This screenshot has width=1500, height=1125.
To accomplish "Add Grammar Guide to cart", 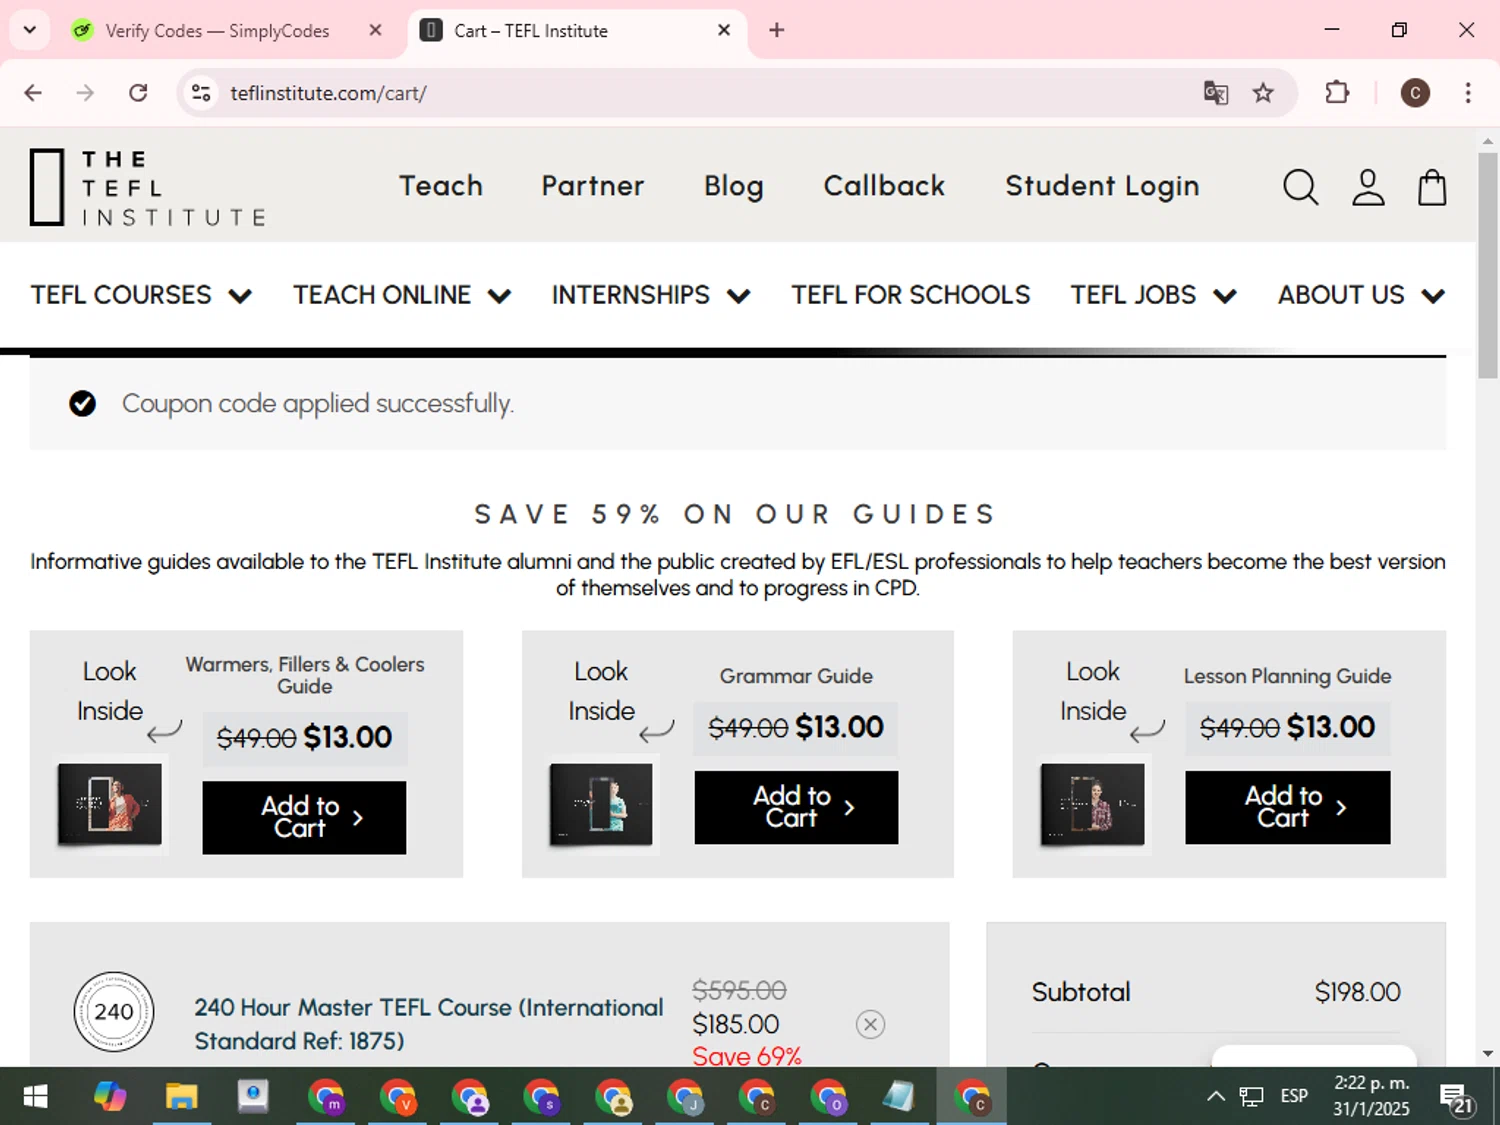I will (x=796, y=807).
